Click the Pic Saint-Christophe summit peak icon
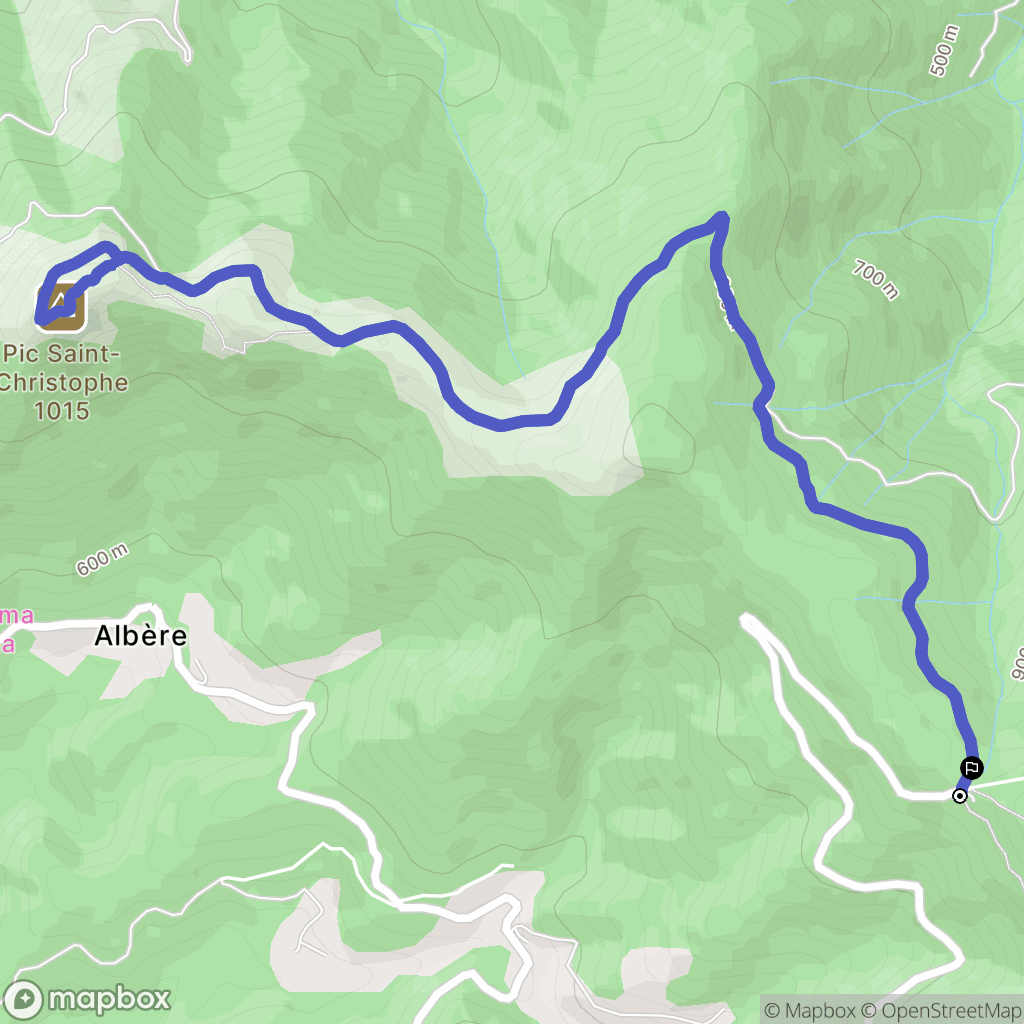The image size is (1024, 1024). pyautogui.click(x=63, y=307)
